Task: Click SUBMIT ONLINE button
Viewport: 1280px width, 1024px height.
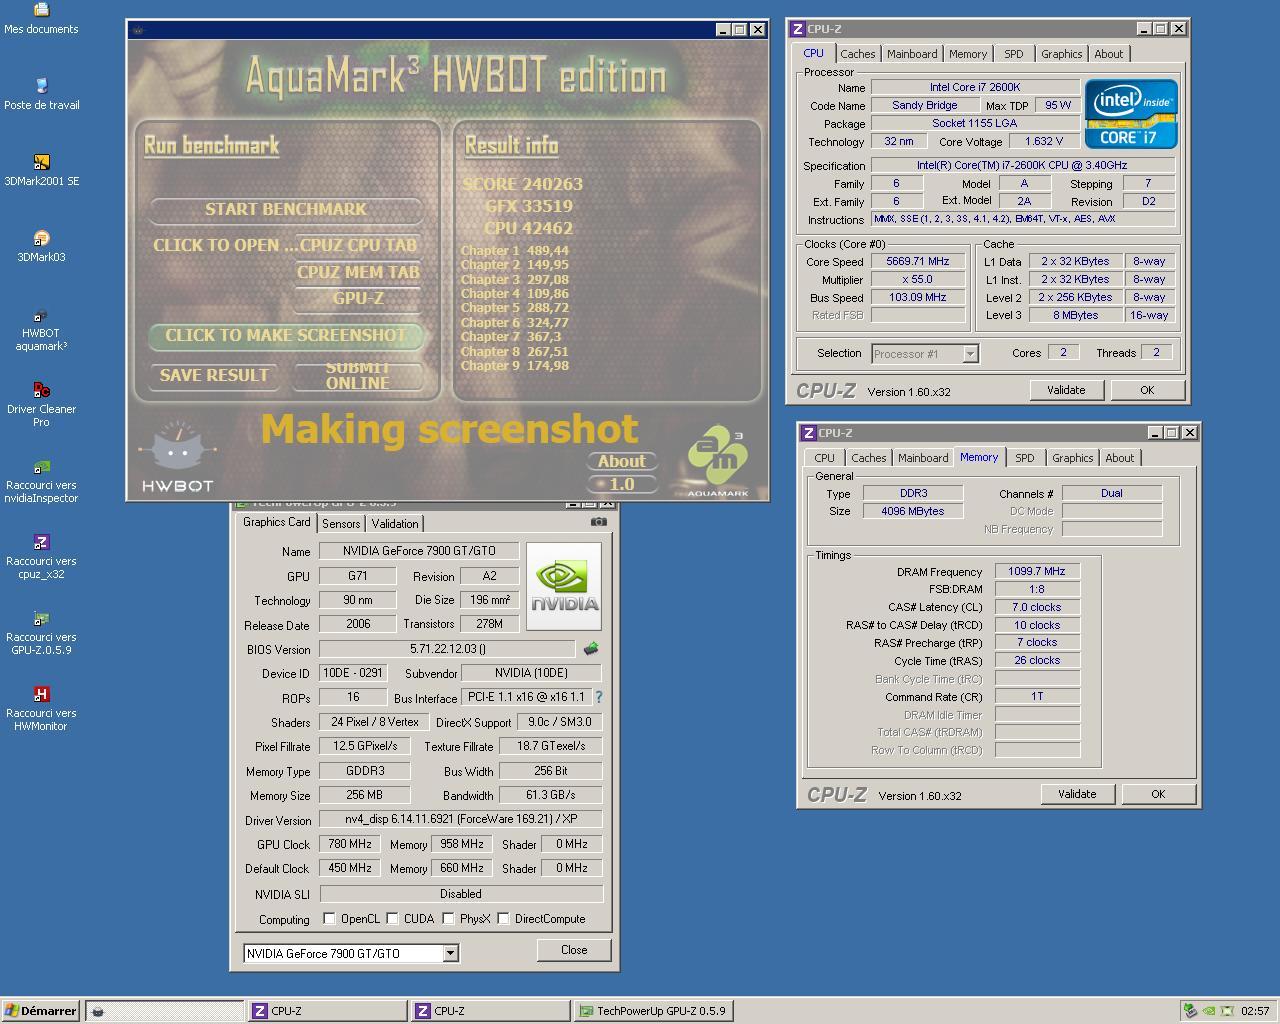Action: [x=358, y=375]
